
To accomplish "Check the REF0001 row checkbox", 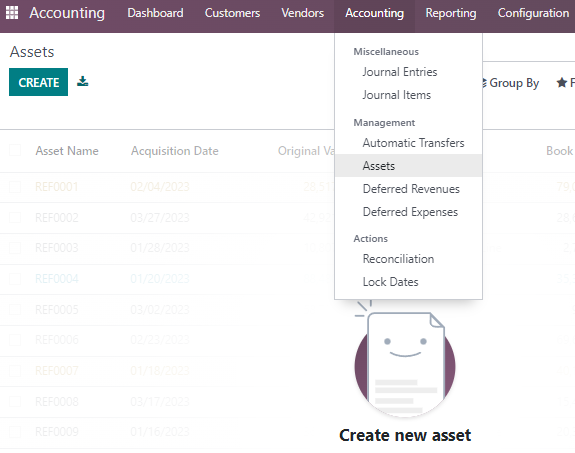I will (x=15, y=187).
